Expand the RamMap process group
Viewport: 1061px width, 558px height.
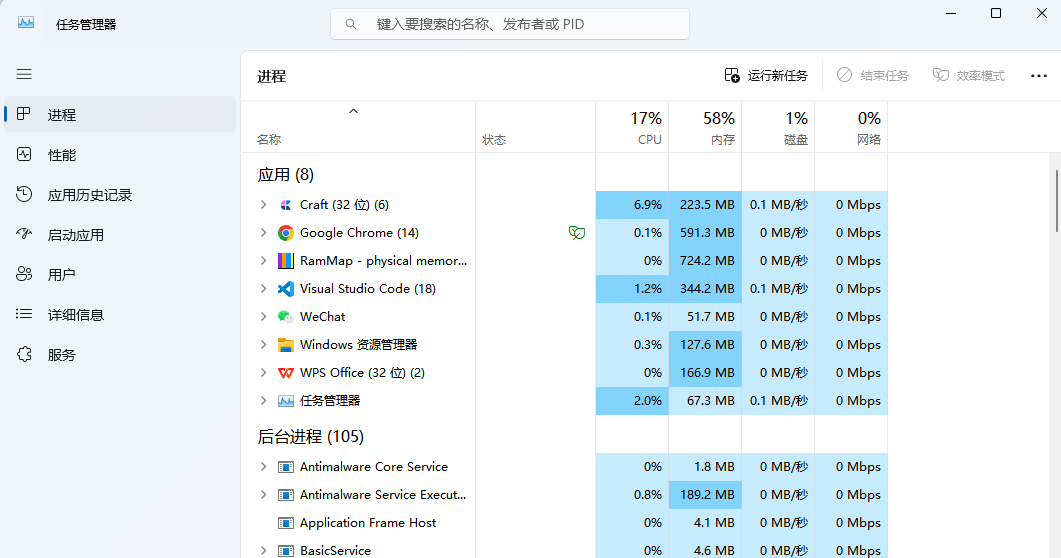(264, 260)
